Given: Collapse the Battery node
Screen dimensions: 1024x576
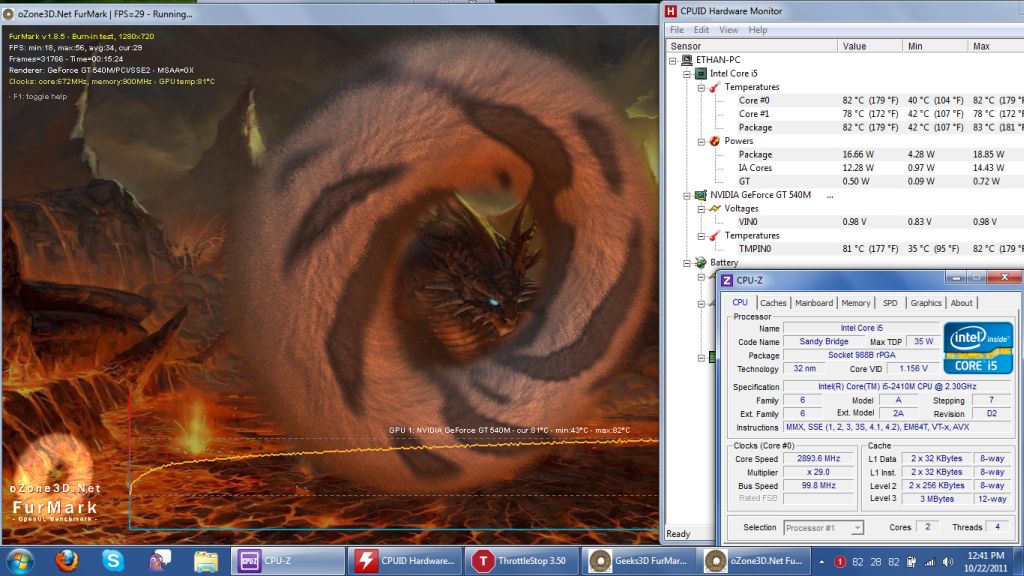Looking at the screenshot, I should coord(687,263).
